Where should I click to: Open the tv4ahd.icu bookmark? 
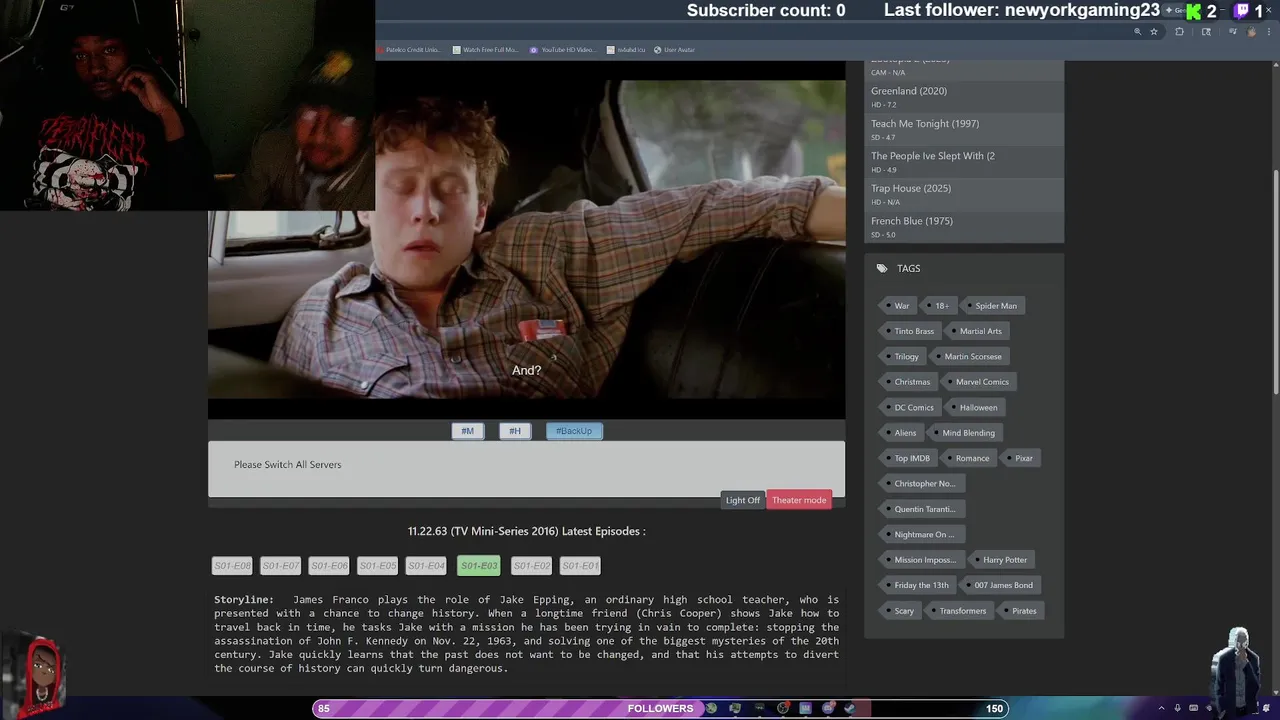click(x=625, y=50)
